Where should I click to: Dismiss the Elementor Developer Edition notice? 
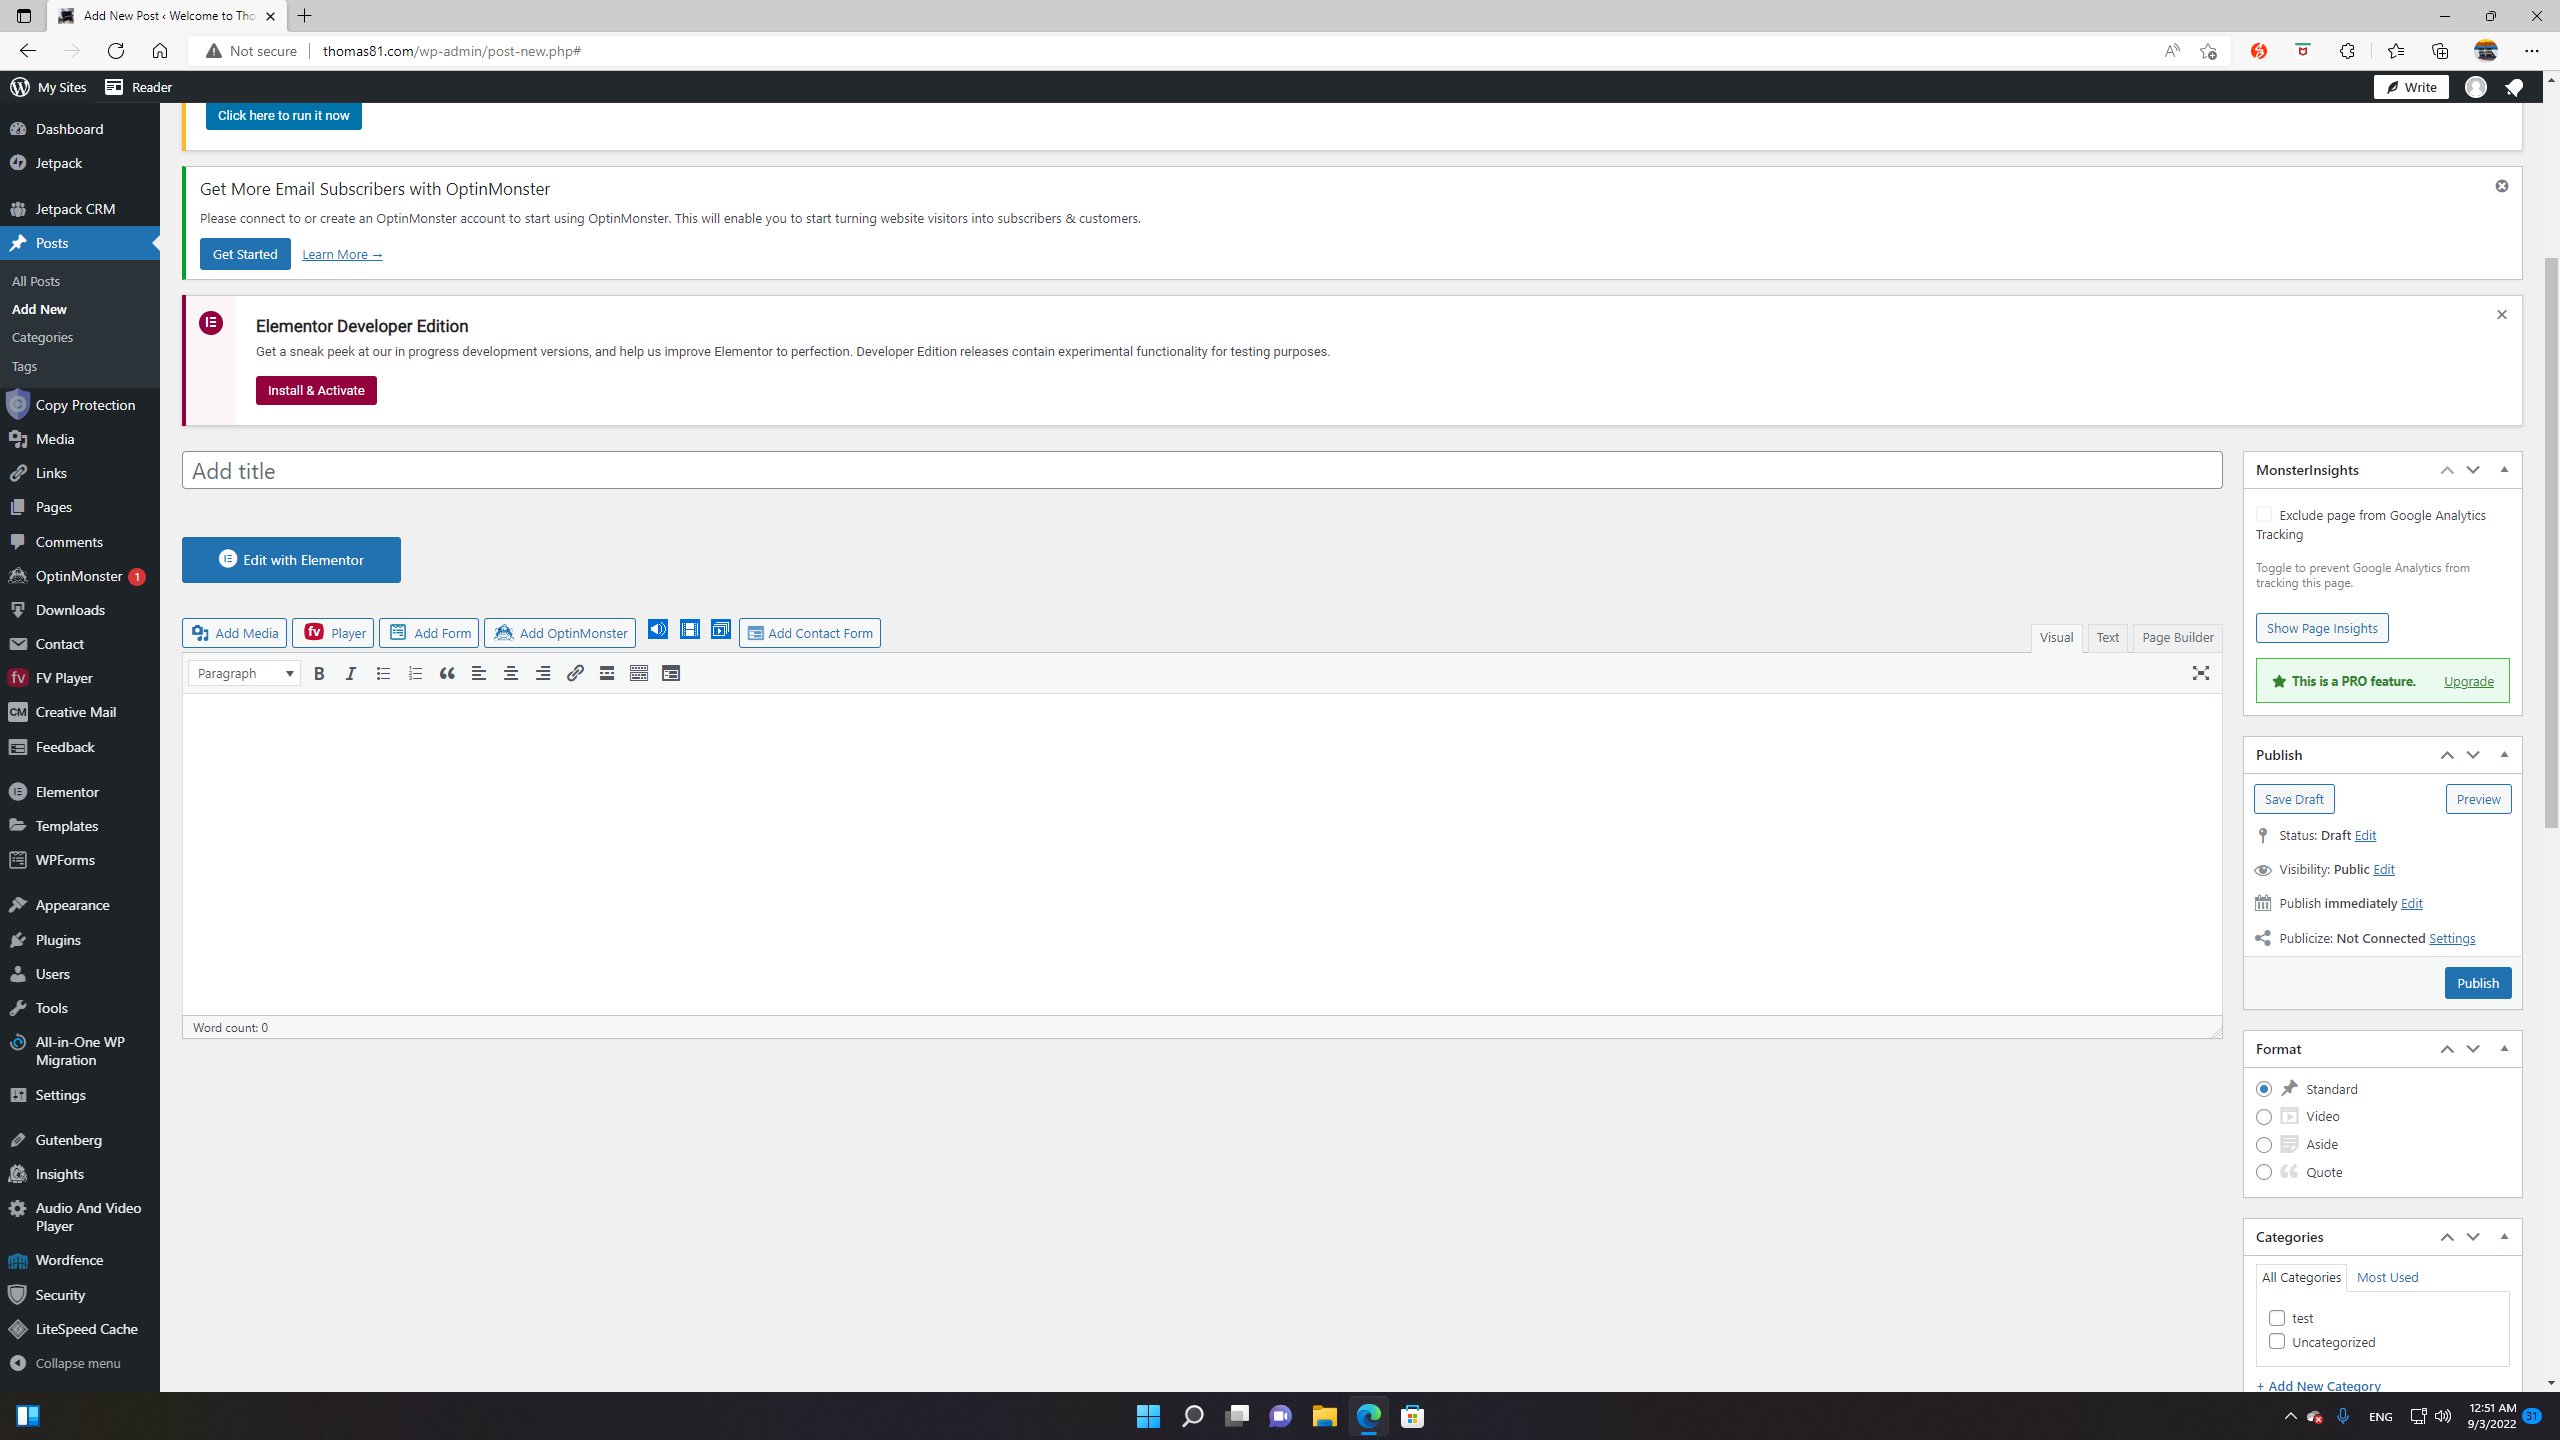(x=2502, y=315)
